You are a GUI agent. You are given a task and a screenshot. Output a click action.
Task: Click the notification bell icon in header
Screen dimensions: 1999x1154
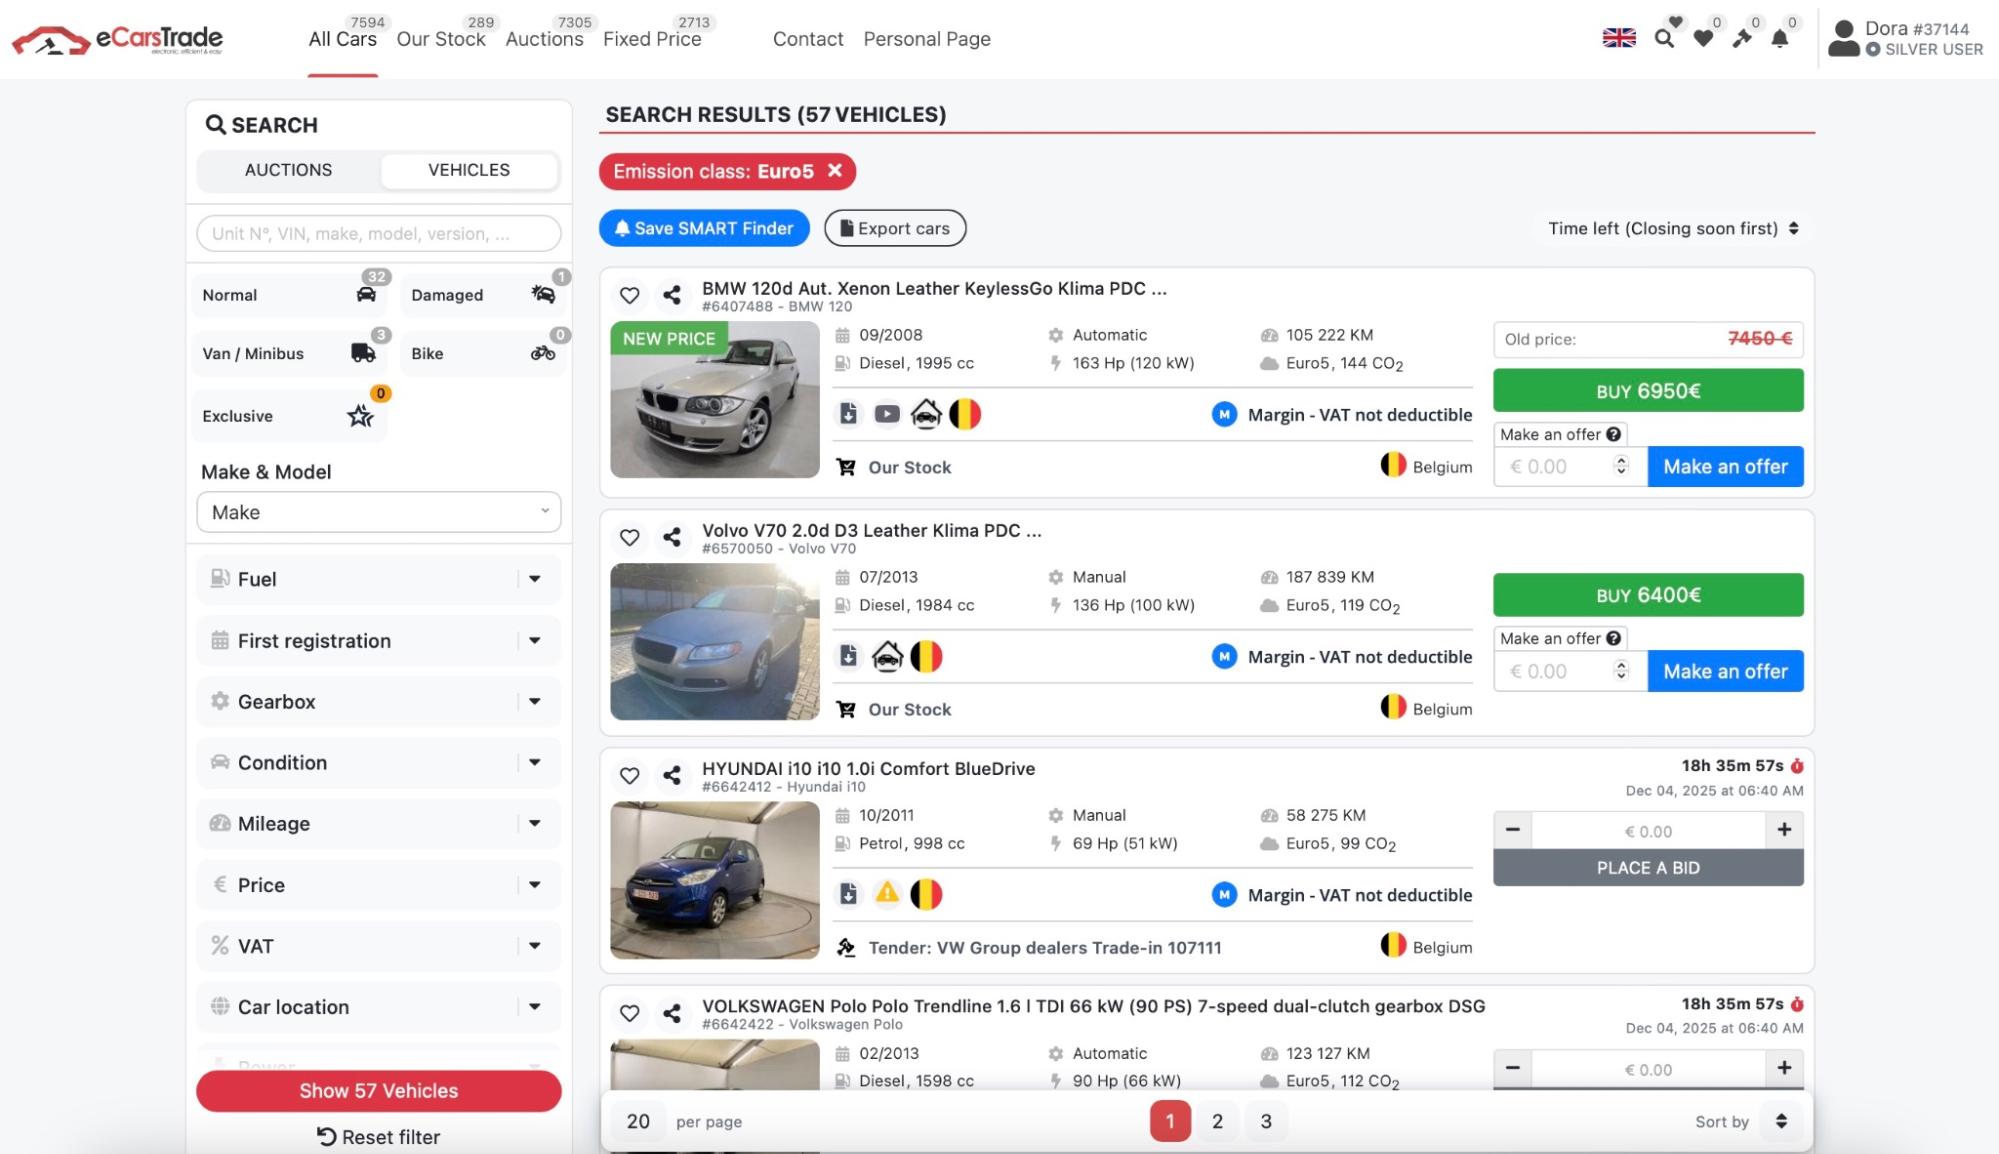click(1780, 39)
